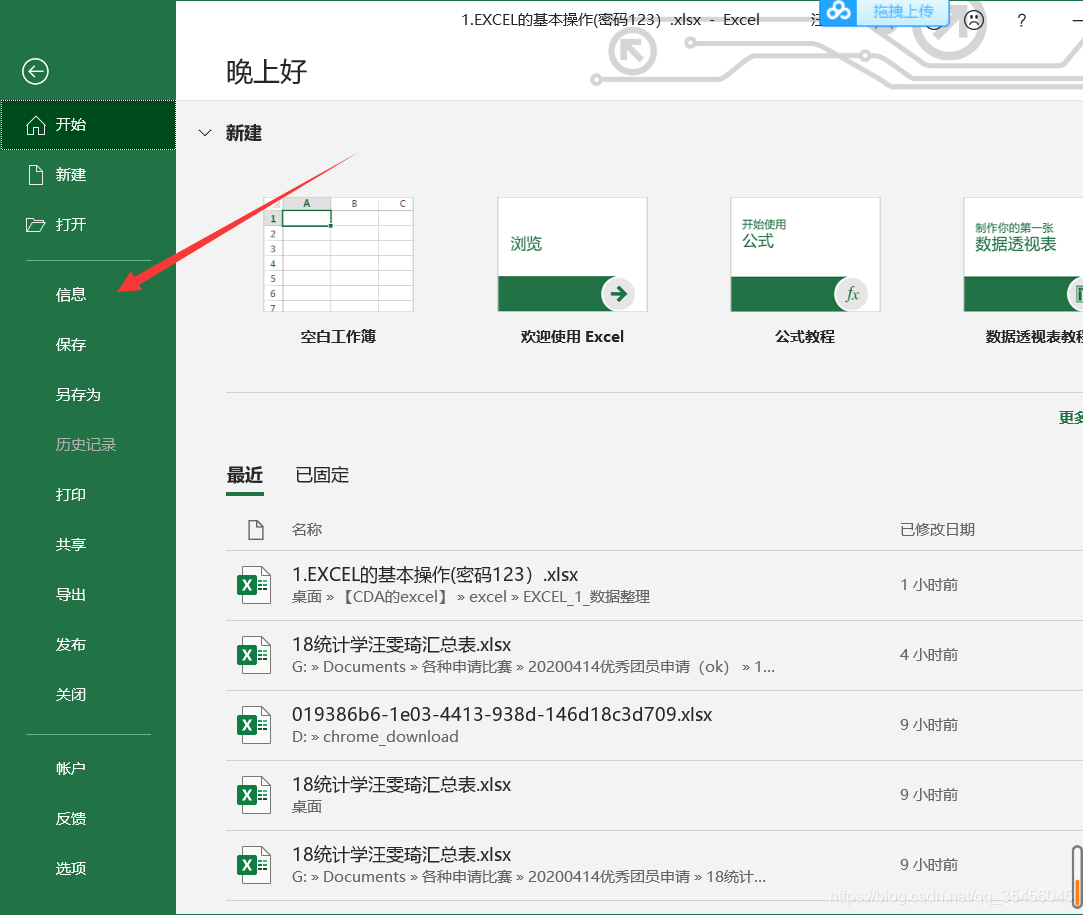Click the fx icon on 公式教程 card
This screenshot has height=915, width=1083.
pyautogui.click(x=852, y=294)
